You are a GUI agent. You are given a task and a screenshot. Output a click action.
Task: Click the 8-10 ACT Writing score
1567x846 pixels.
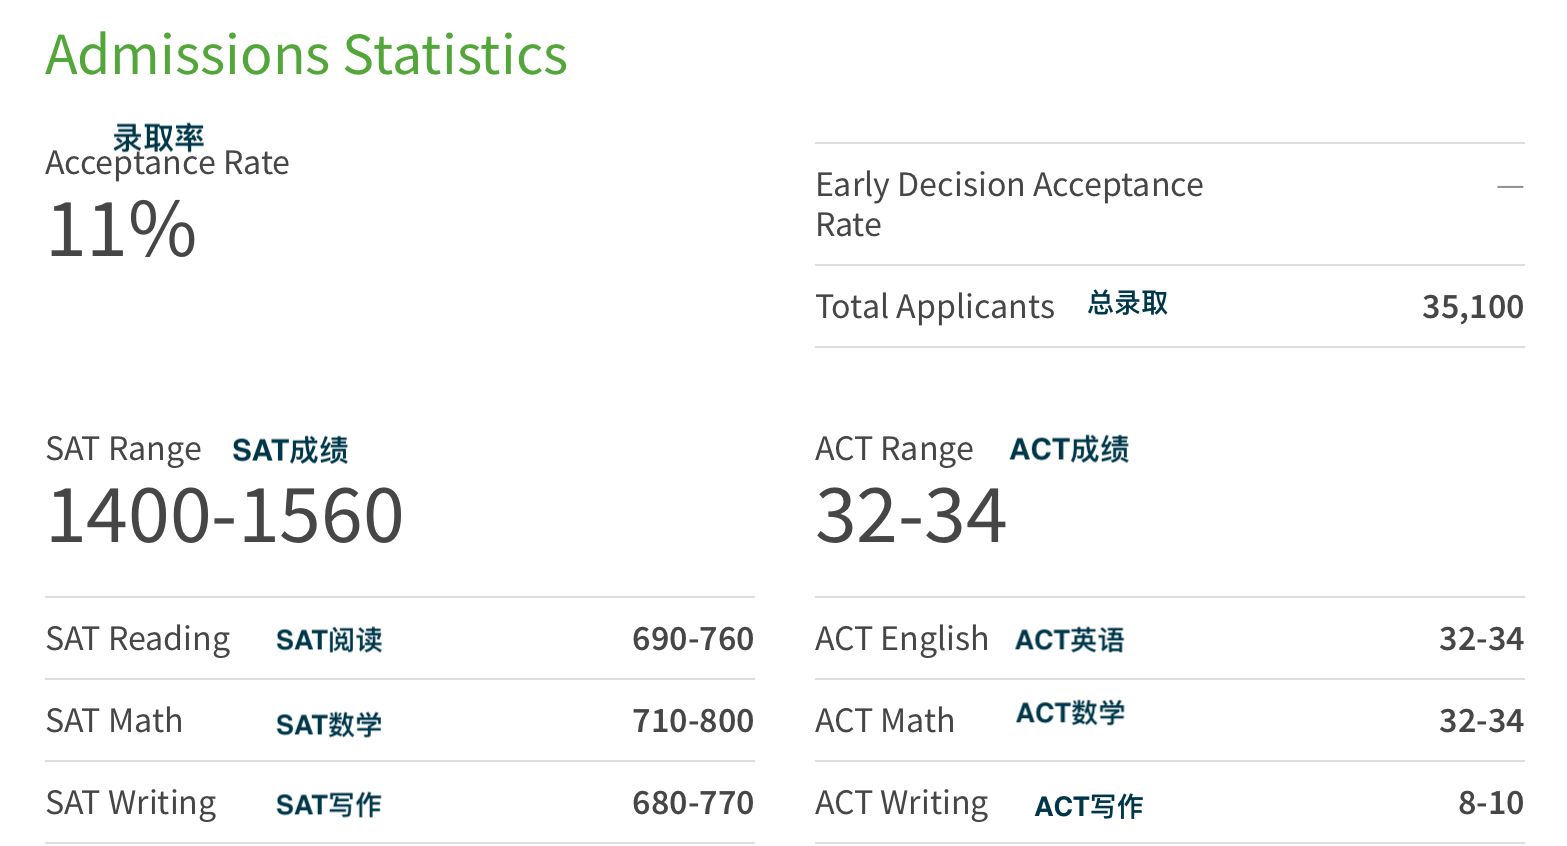(x=1491, y=802)
